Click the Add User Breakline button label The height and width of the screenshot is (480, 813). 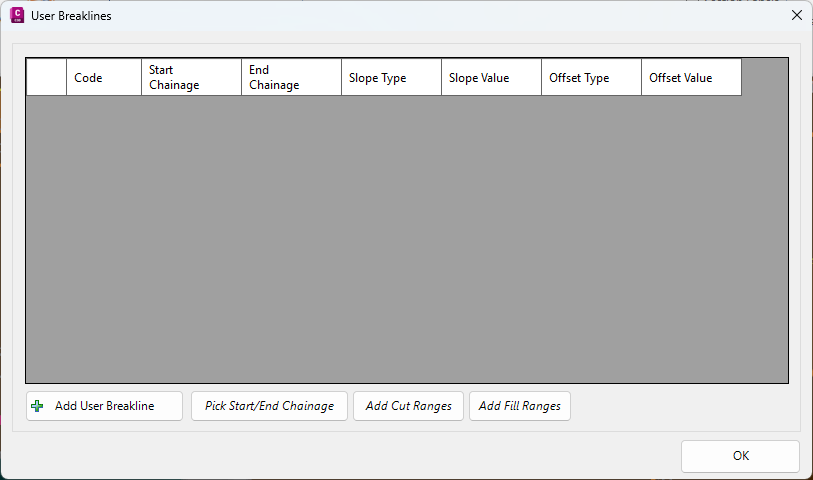click(x=105, y=406)
